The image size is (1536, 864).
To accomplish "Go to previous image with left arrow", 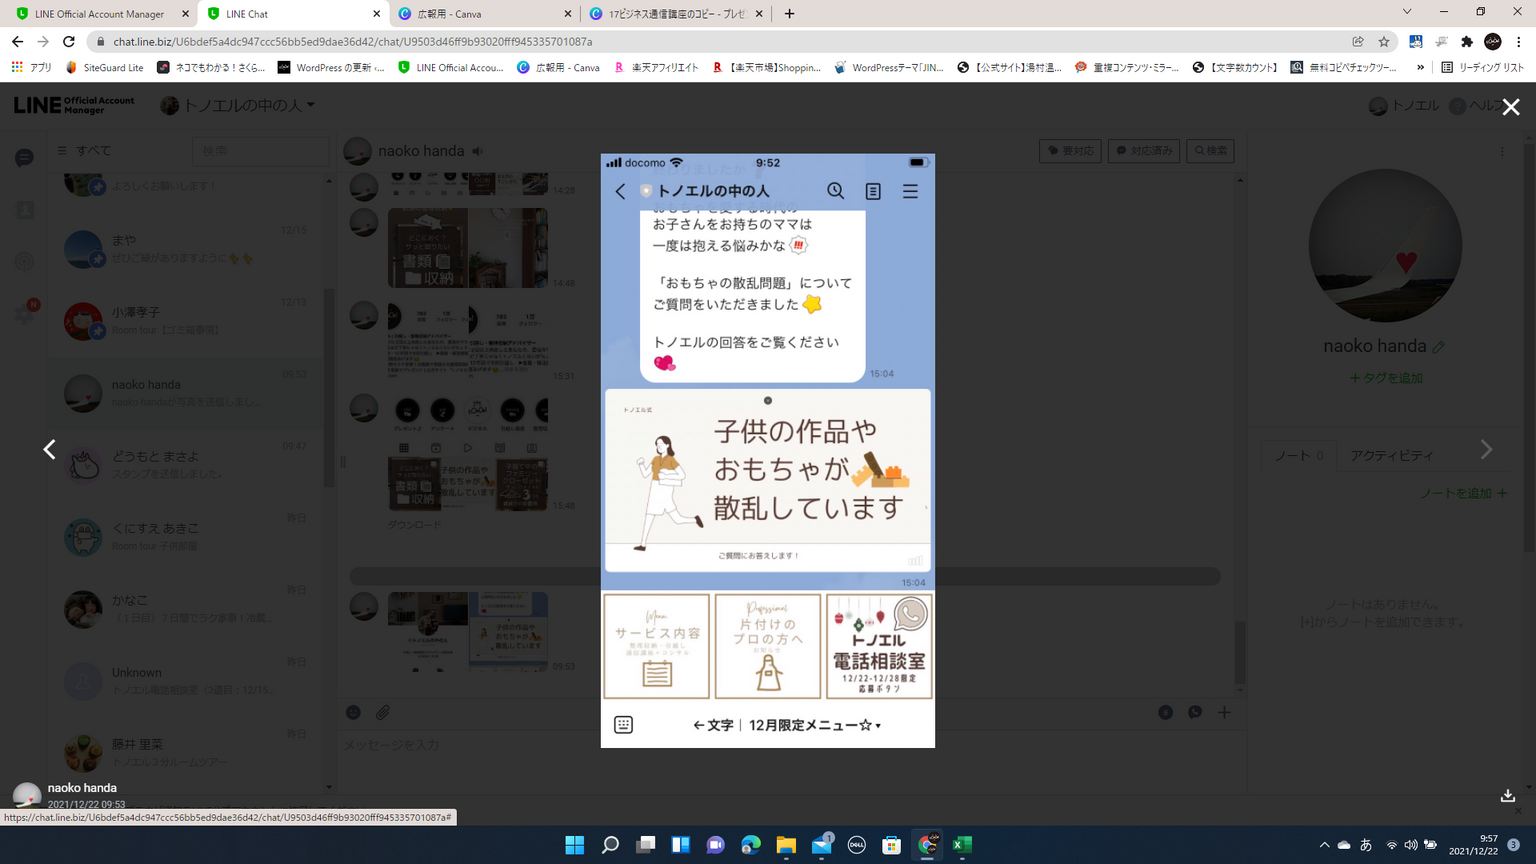I will click(x=49, y=450).
